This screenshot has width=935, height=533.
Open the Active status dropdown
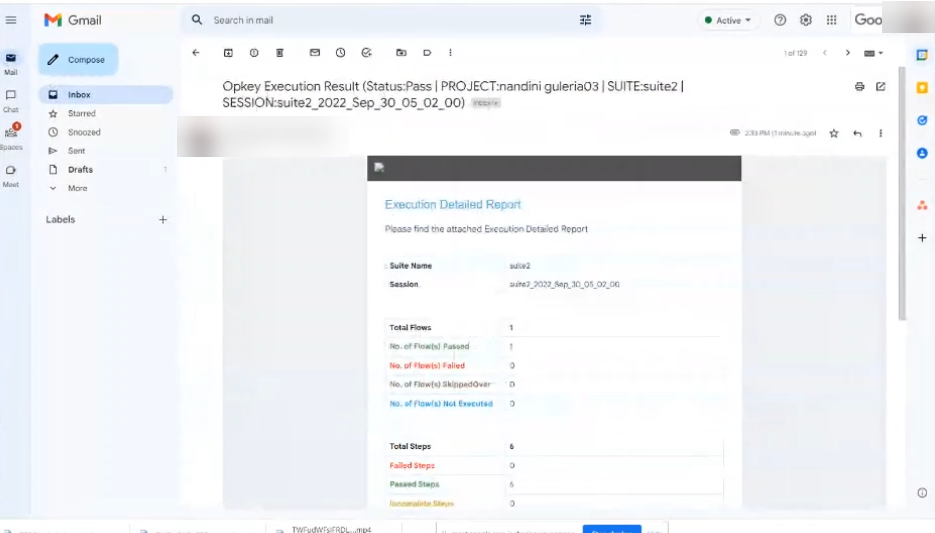[x=728, y=20]
